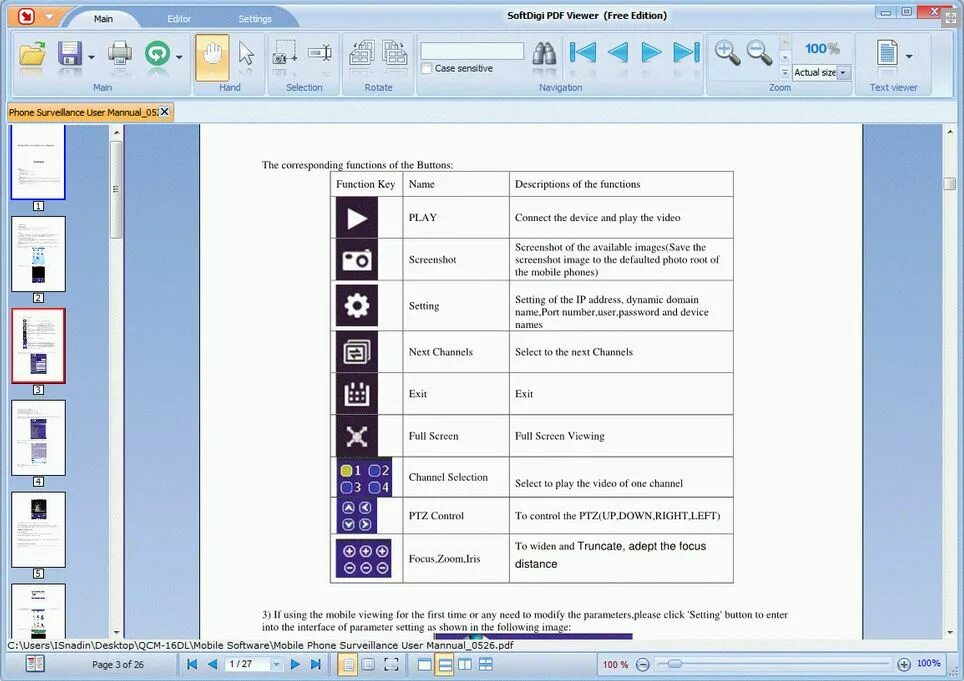Go to first page in bottom bar
Image resolution: width=964 pixels, height=681 pixels.
coord(192,664)
